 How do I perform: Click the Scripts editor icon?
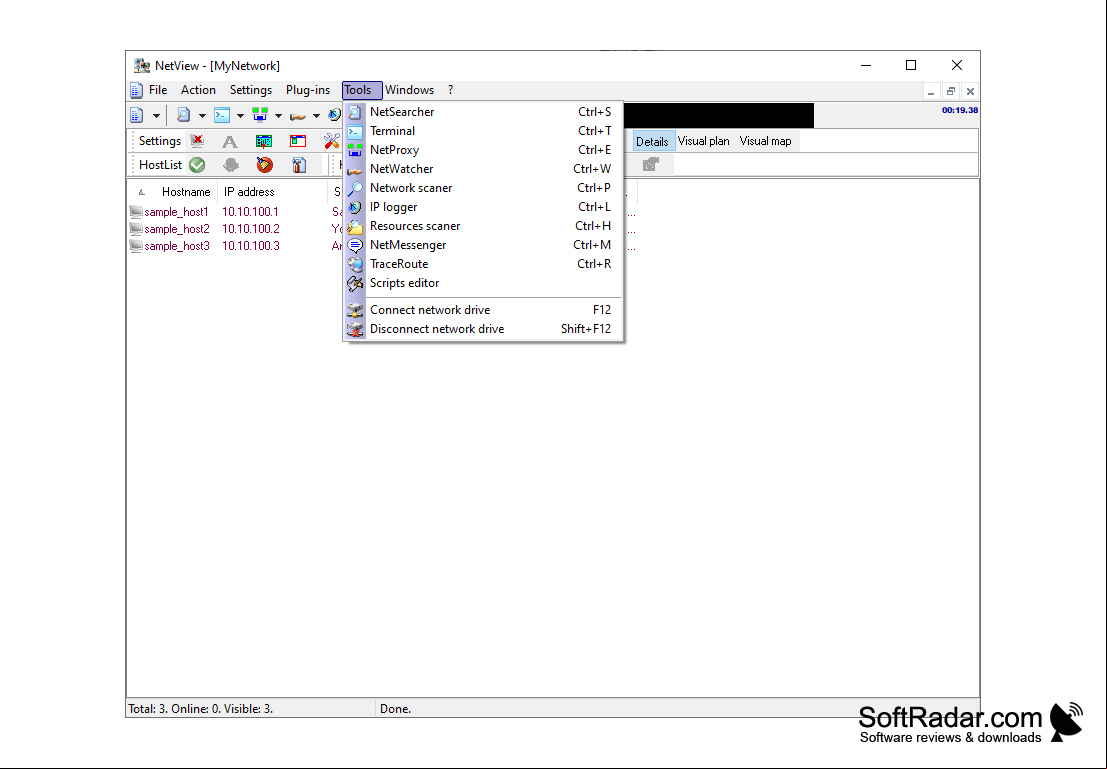(x=355, y=283)
